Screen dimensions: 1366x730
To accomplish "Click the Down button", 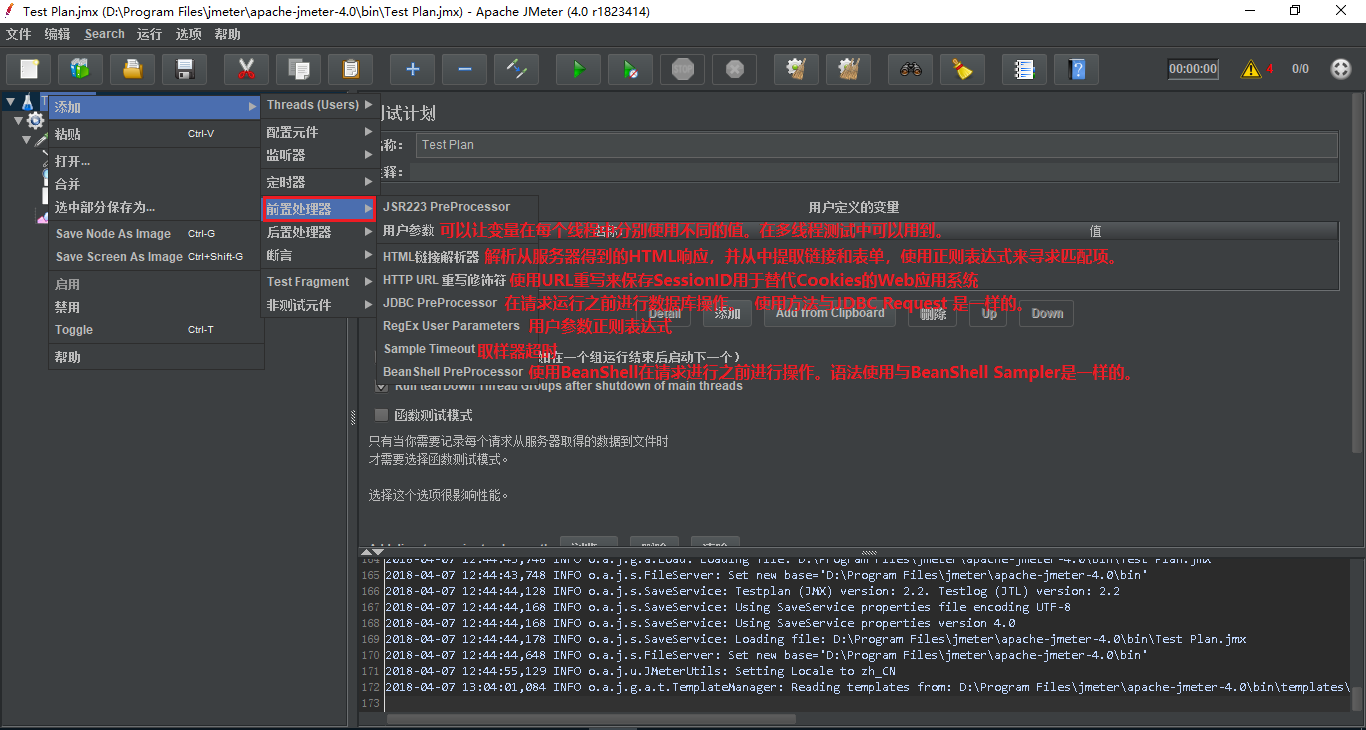I will [1047, 314].
